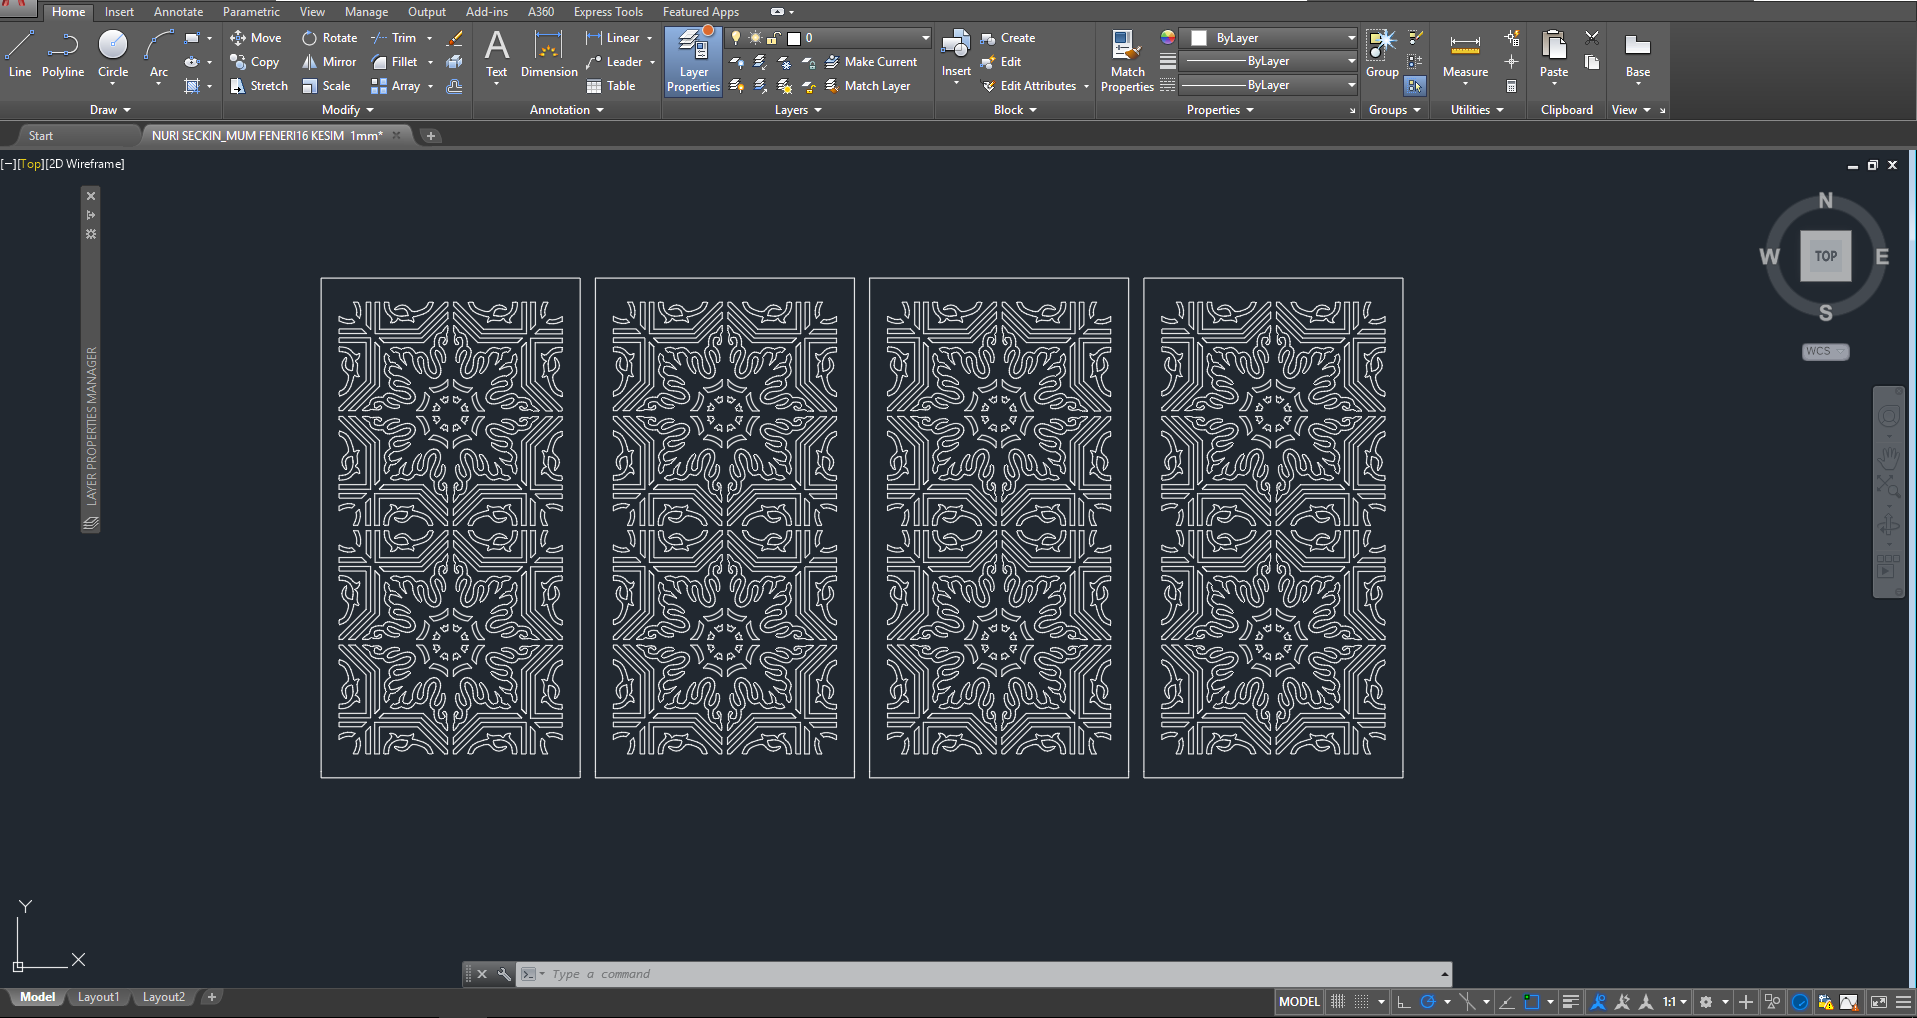
Task: Open the WCS coordinate system menu
Action: (1825, 351)
